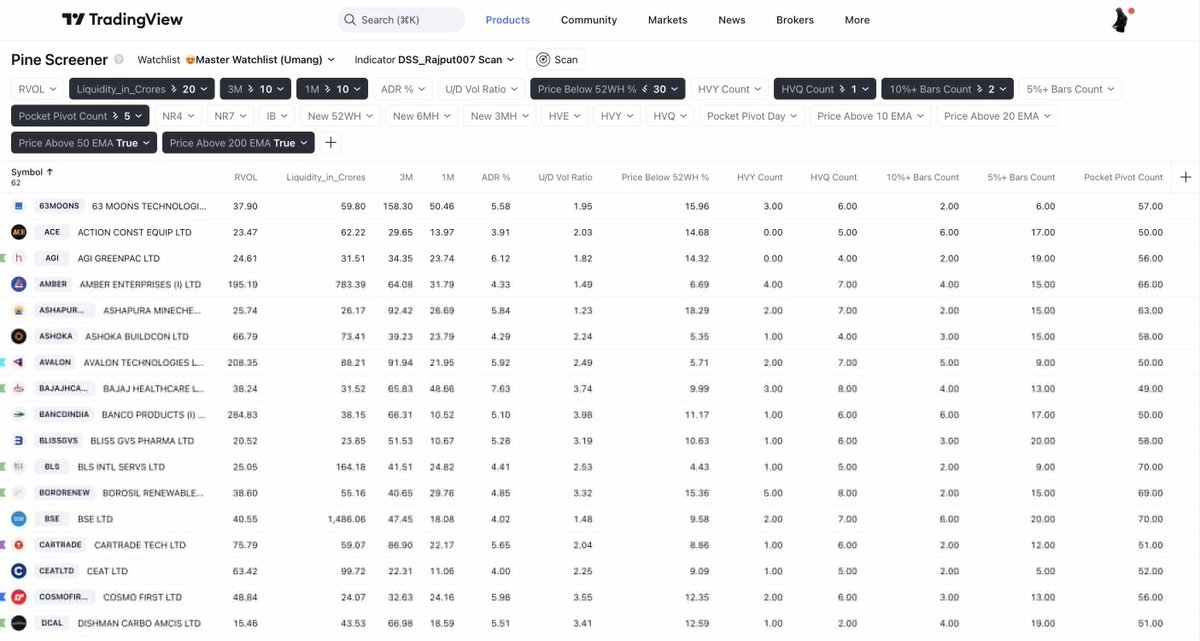The image size is (1200, 641).
Task: Click the AGI Greenpac logo icon
Action: coord(18,258)
